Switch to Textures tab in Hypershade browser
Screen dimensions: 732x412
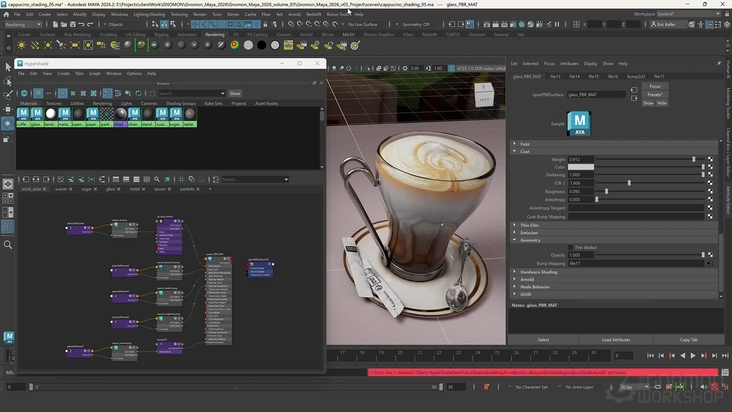point(54,103)
